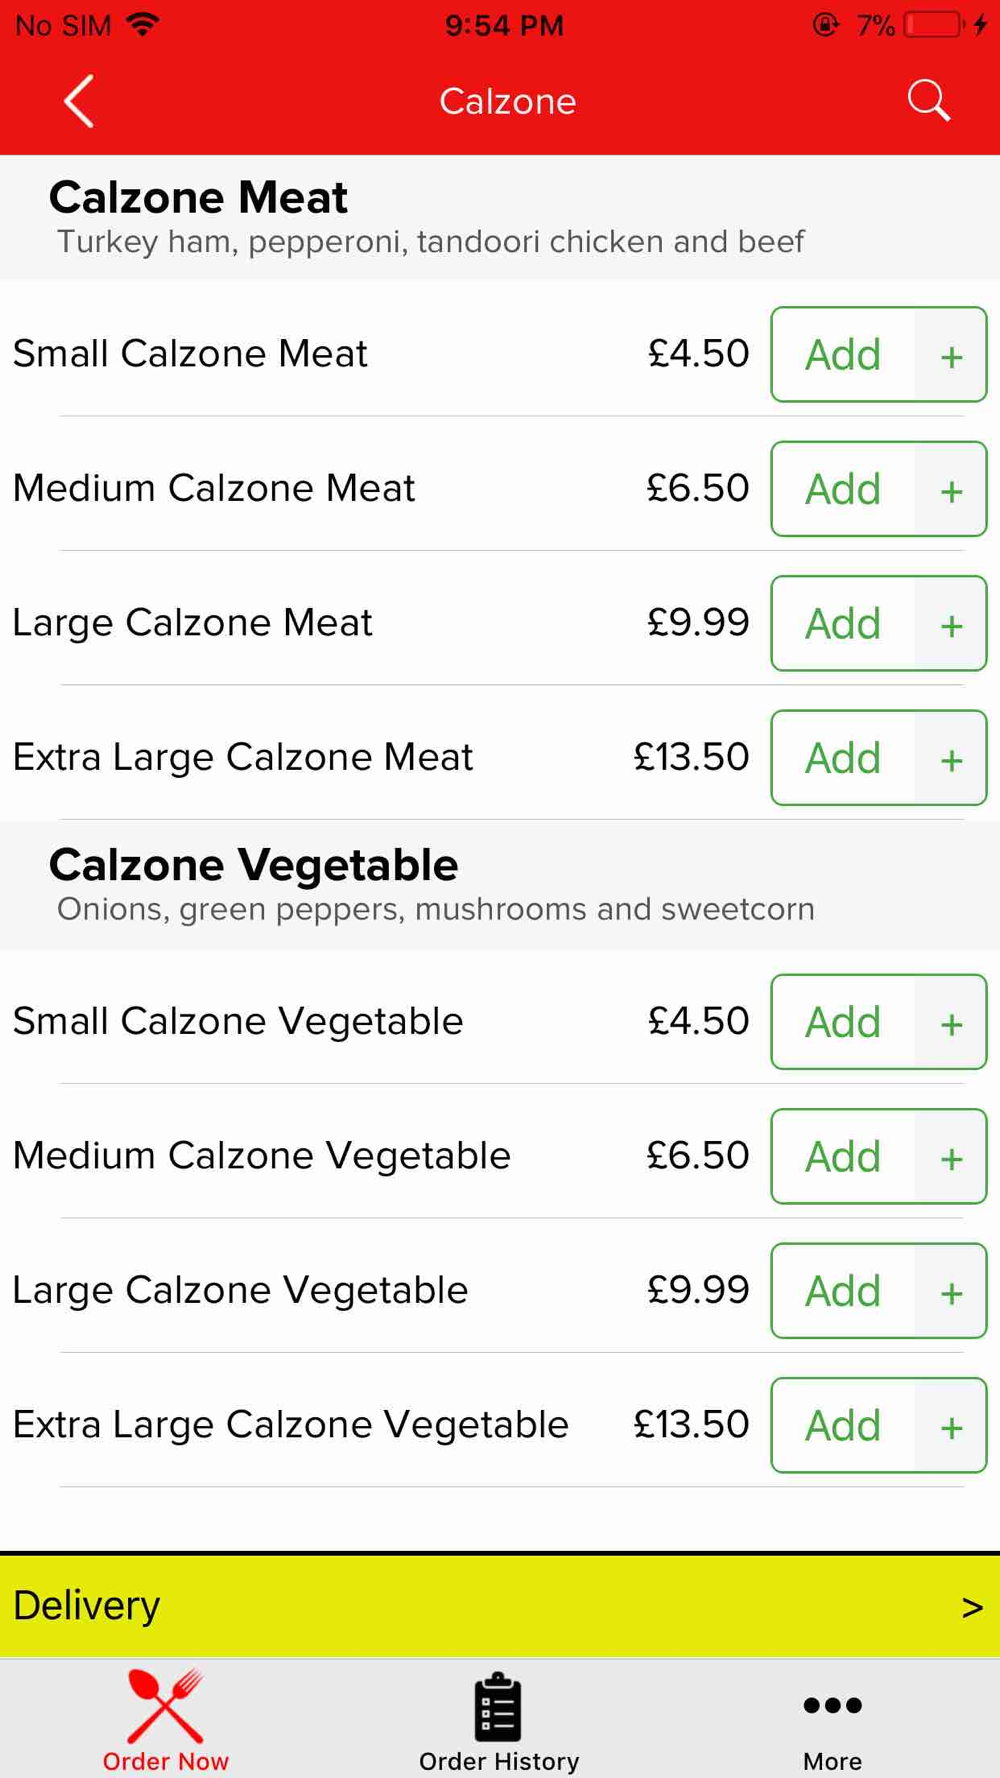Open the search magnifier icon
This screenshot has height=1778, width=1000.
pos(928,101)
